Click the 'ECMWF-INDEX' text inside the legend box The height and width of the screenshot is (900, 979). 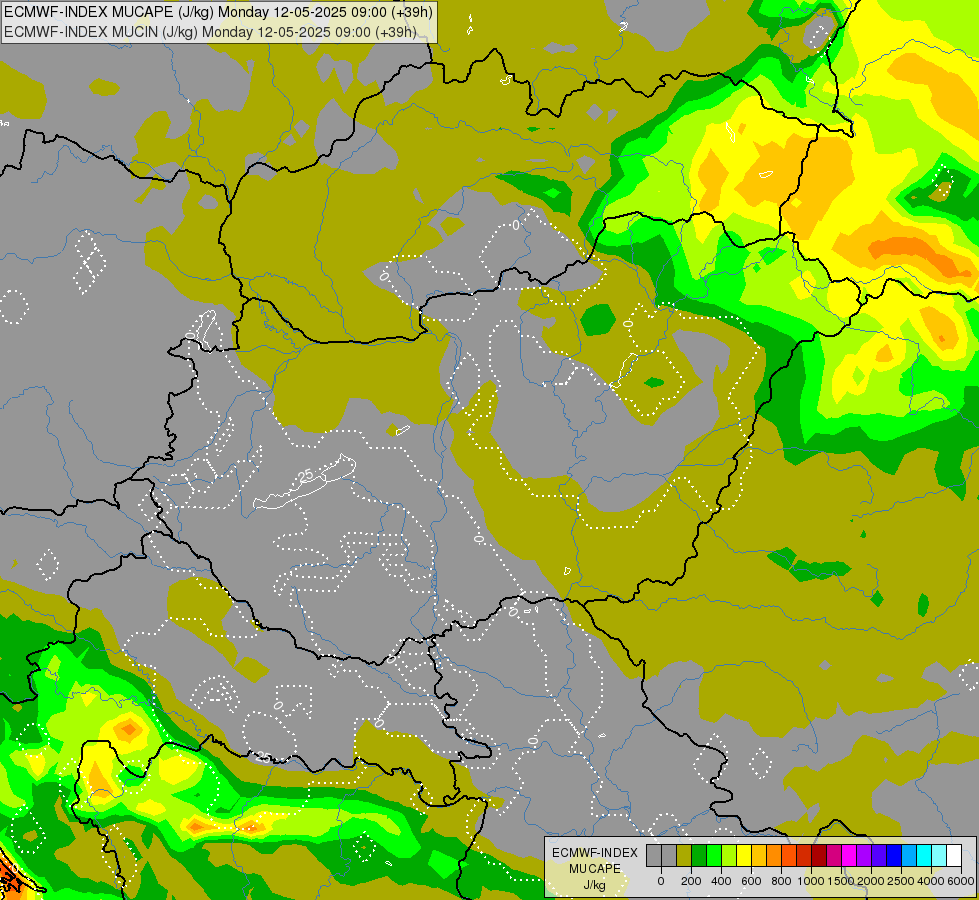click(595, 853)
